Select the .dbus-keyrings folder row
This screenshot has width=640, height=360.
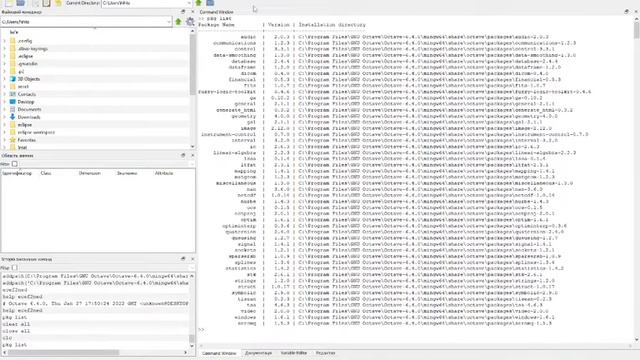tap(95, 49)
